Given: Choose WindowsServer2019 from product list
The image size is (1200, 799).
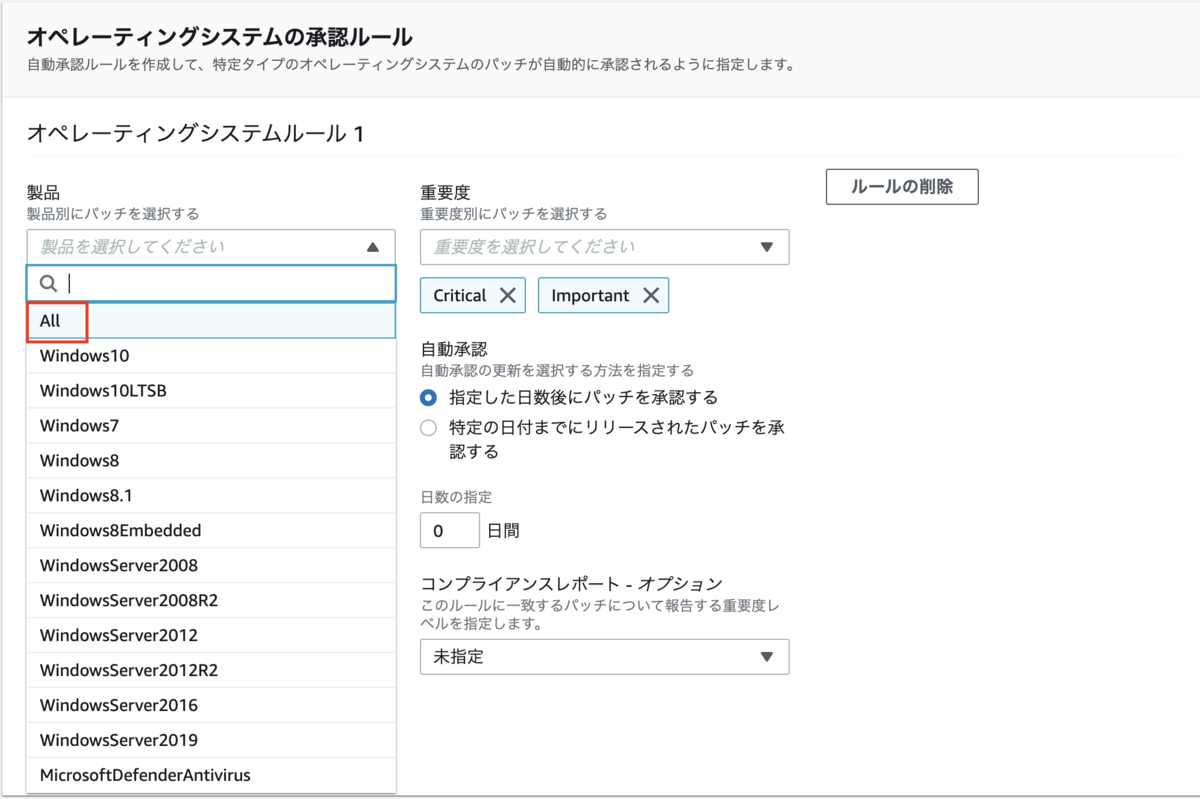Looking at the screenshot, I should (x=211, y=741).
